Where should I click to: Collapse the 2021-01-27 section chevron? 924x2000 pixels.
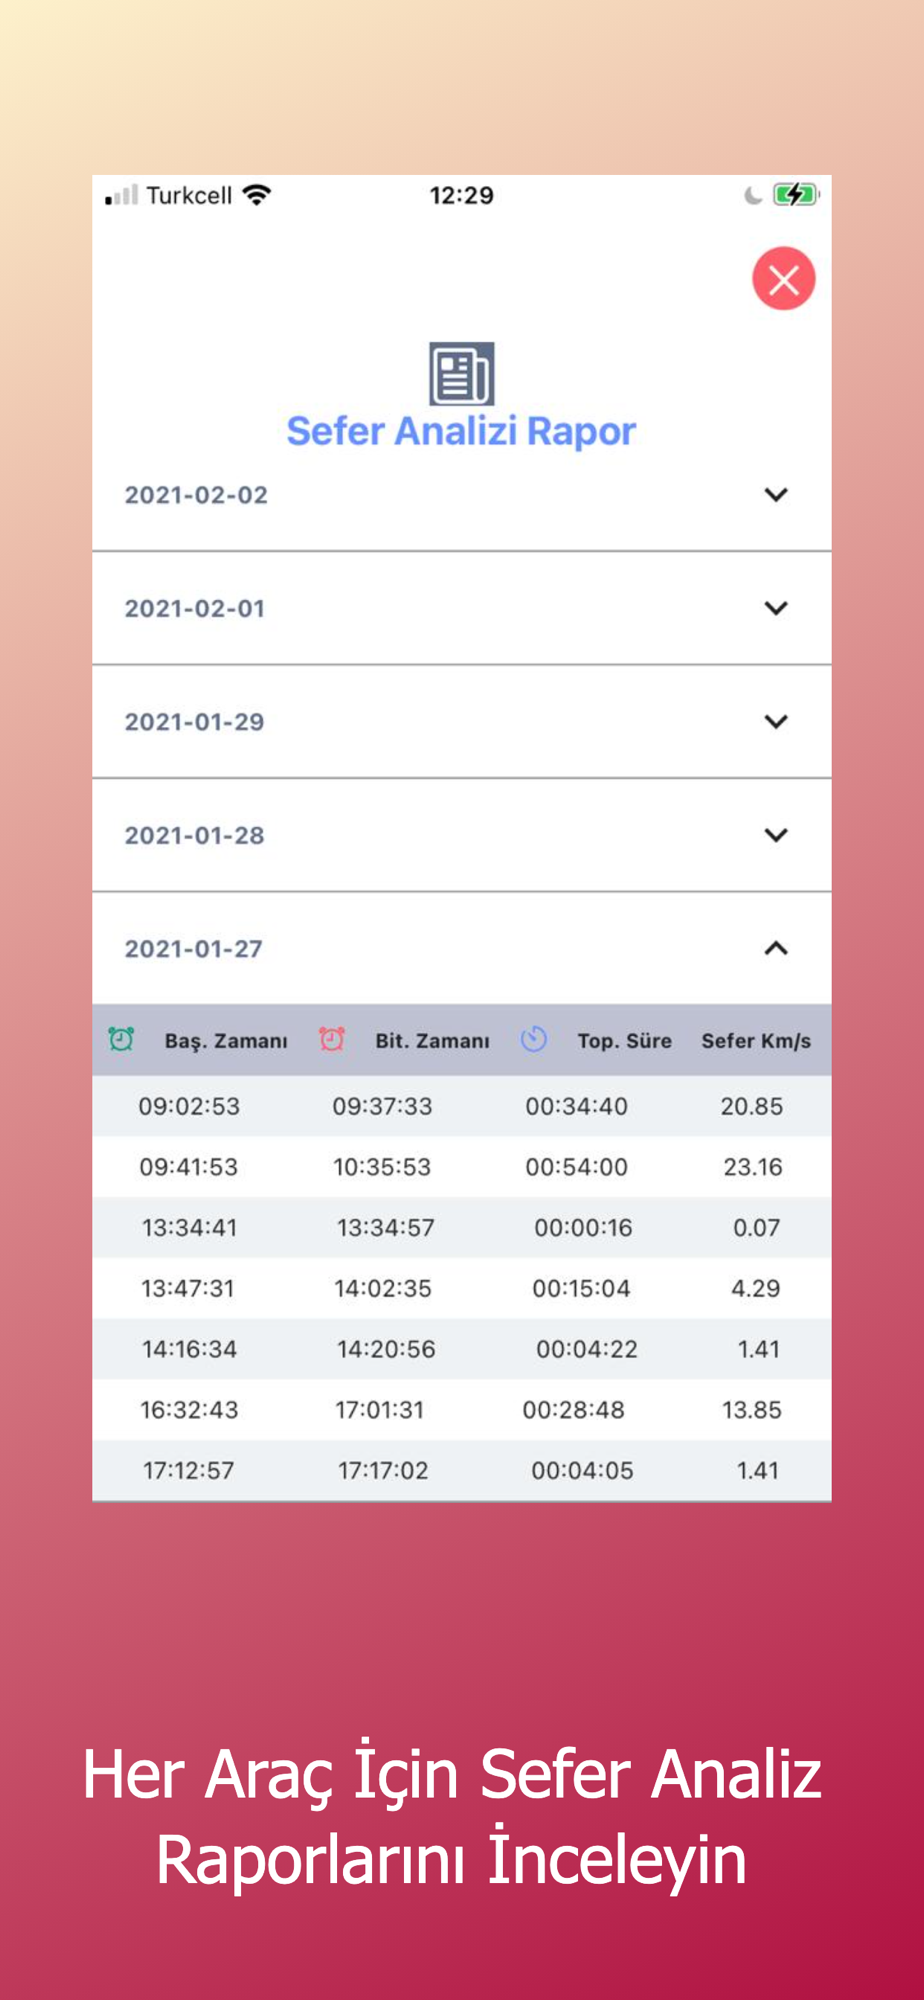pos(776,948)
